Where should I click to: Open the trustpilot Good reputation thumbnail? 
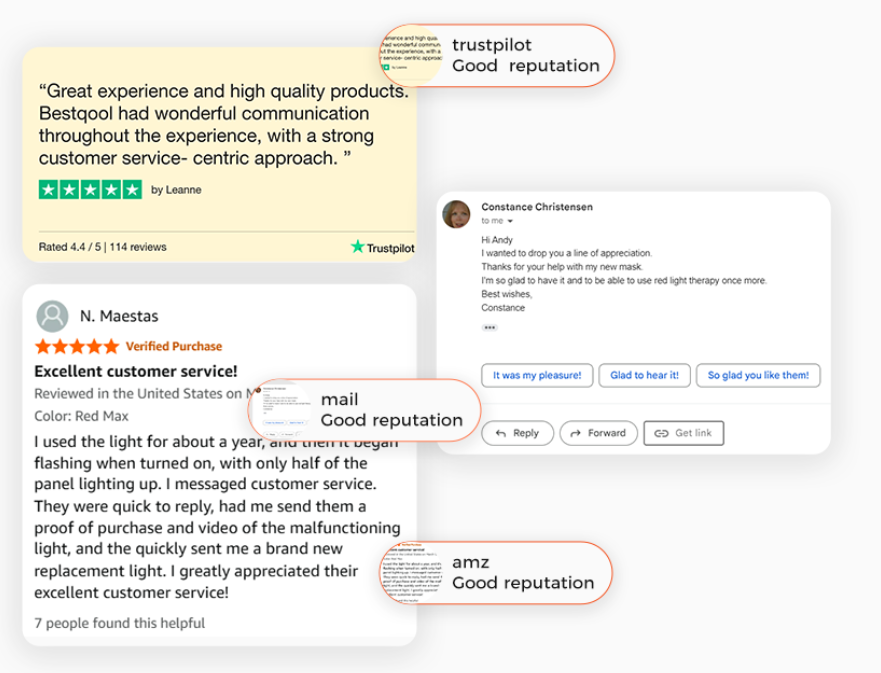[x=411, y=54]
